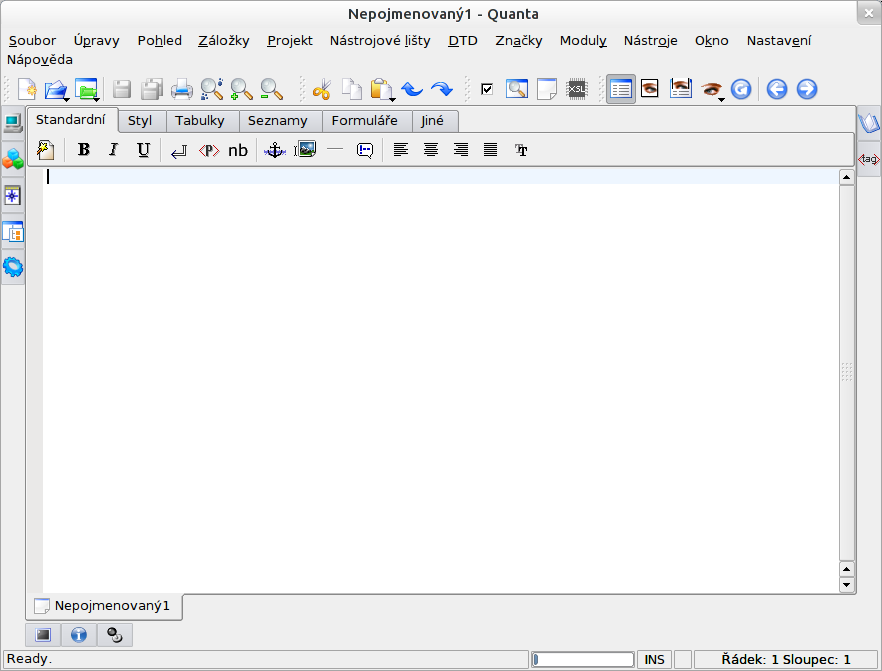Toggle the checkbox icon in the main toolbar
Image resolution: width=882 pixels, height=671 pixels.
[x=487, y=89]
